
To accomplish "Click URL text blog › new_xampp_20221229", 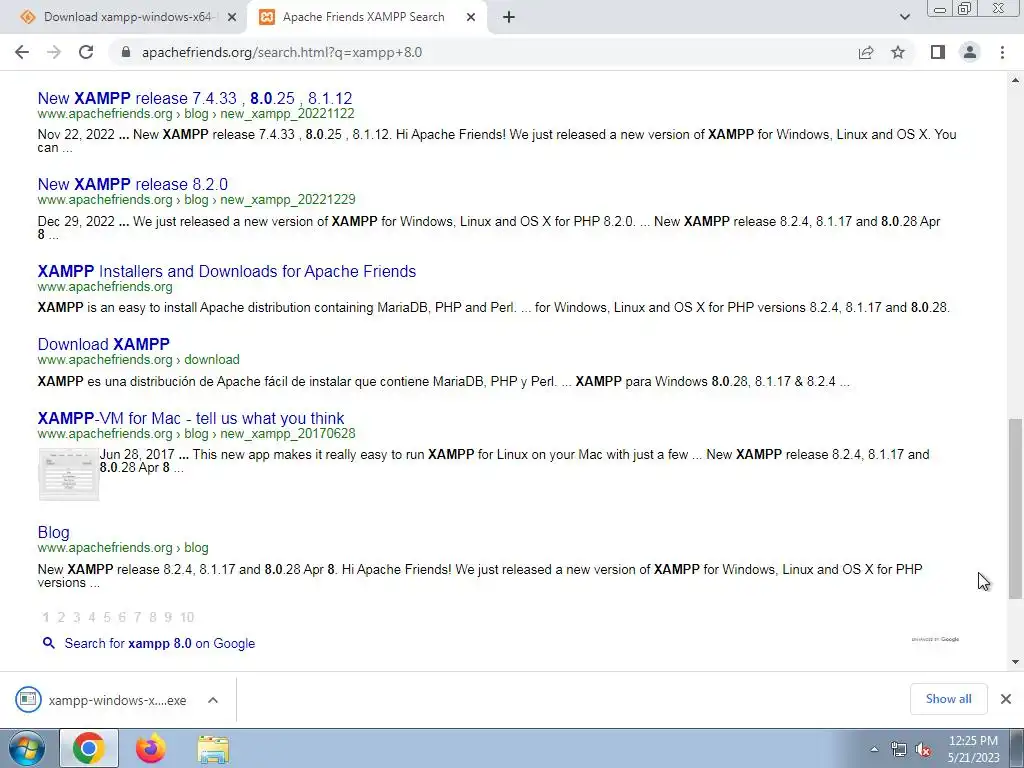I will (270, 200).
